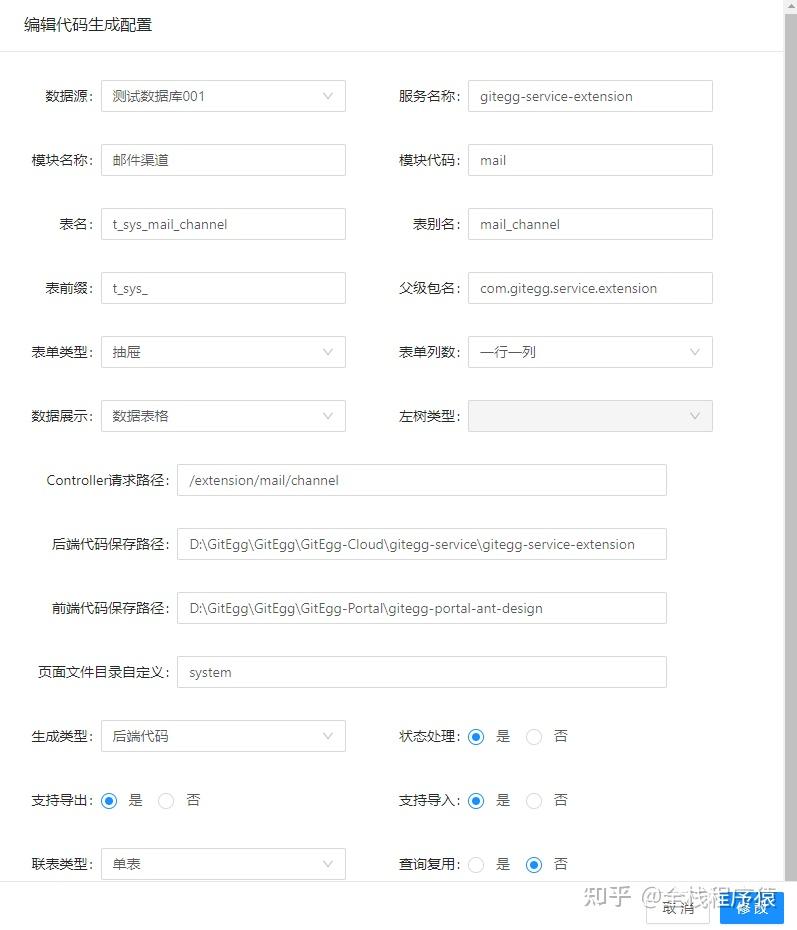This screenshot has width=797, height=930.
Task: Select 否 for 支持导出
Action: point(166,801)
